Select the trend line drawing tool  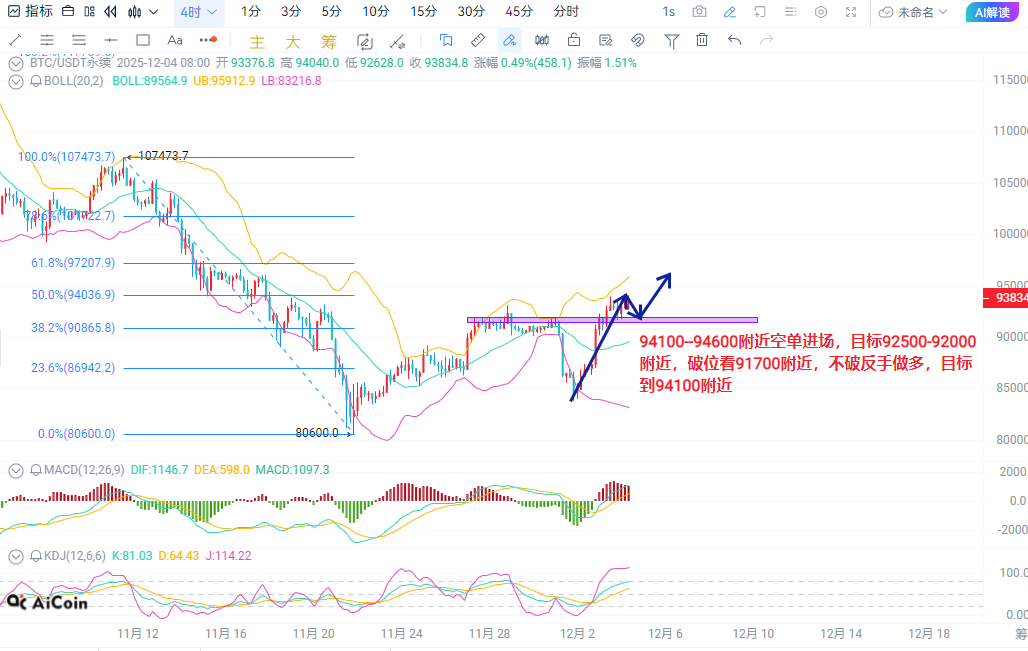[15, 41]
